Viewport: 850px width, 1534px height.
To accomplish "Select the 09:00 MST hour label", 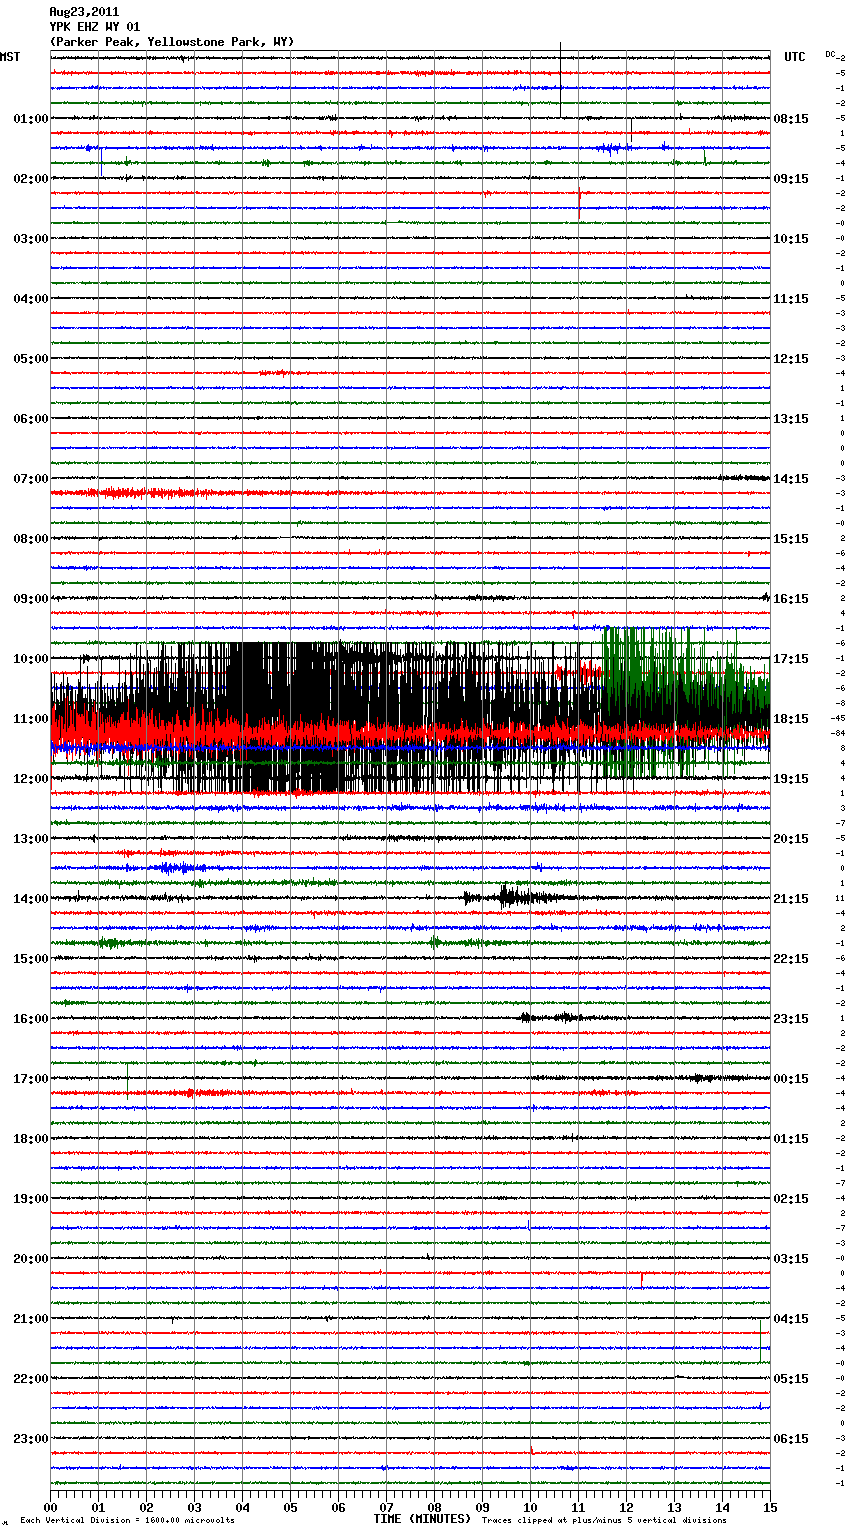I will point(31,599).
